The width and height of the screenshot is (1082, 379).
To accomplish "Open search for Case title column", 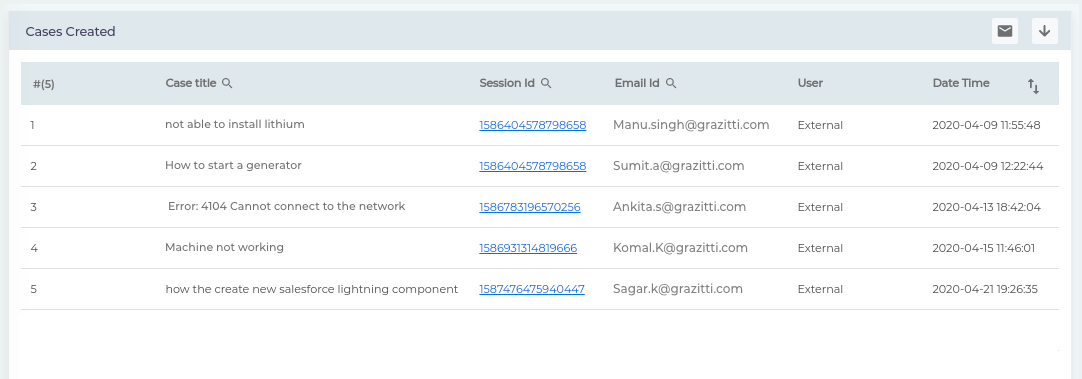I will tap(227, 84).
